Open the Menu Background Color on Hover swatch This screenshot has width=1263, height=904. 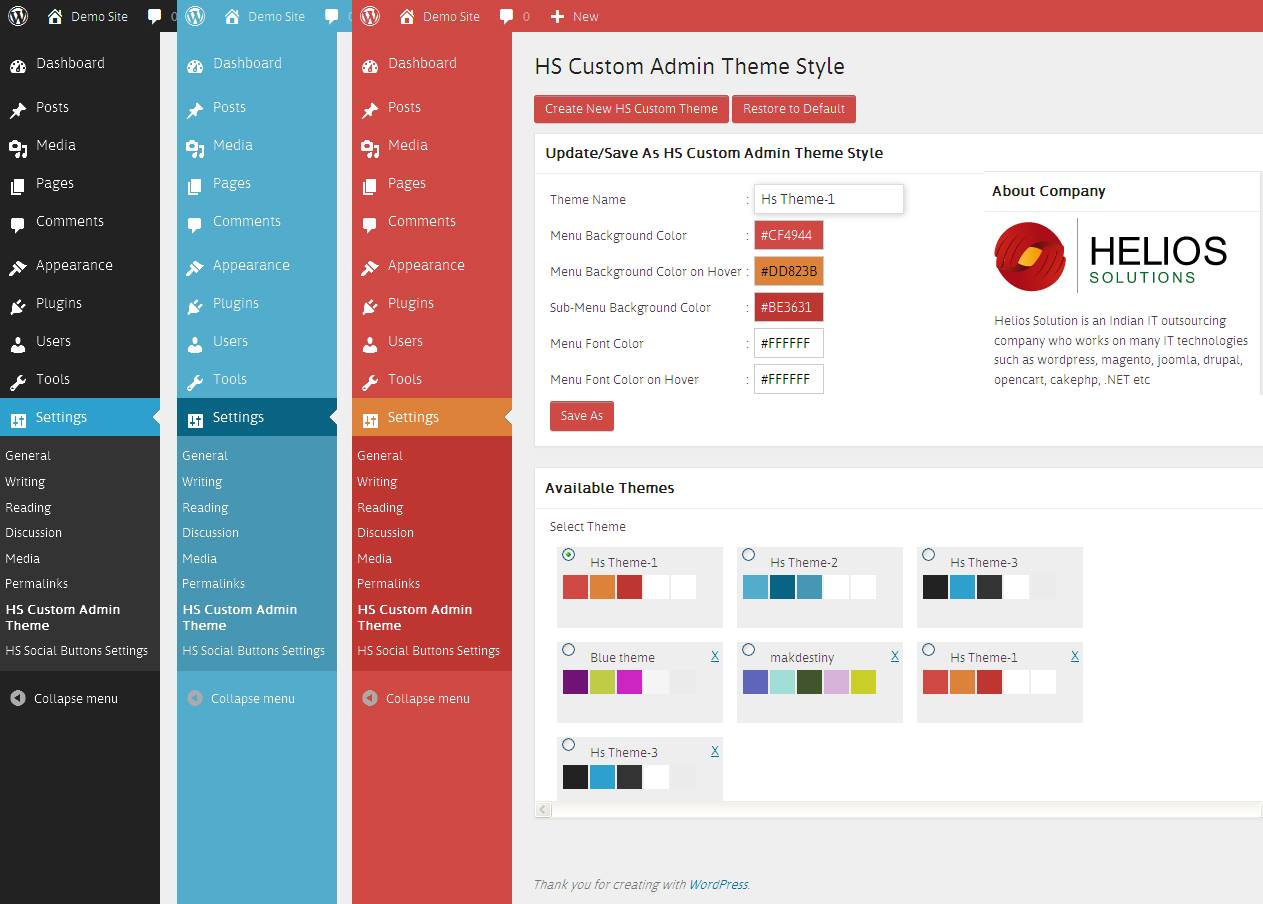click(x=788, y=272)
